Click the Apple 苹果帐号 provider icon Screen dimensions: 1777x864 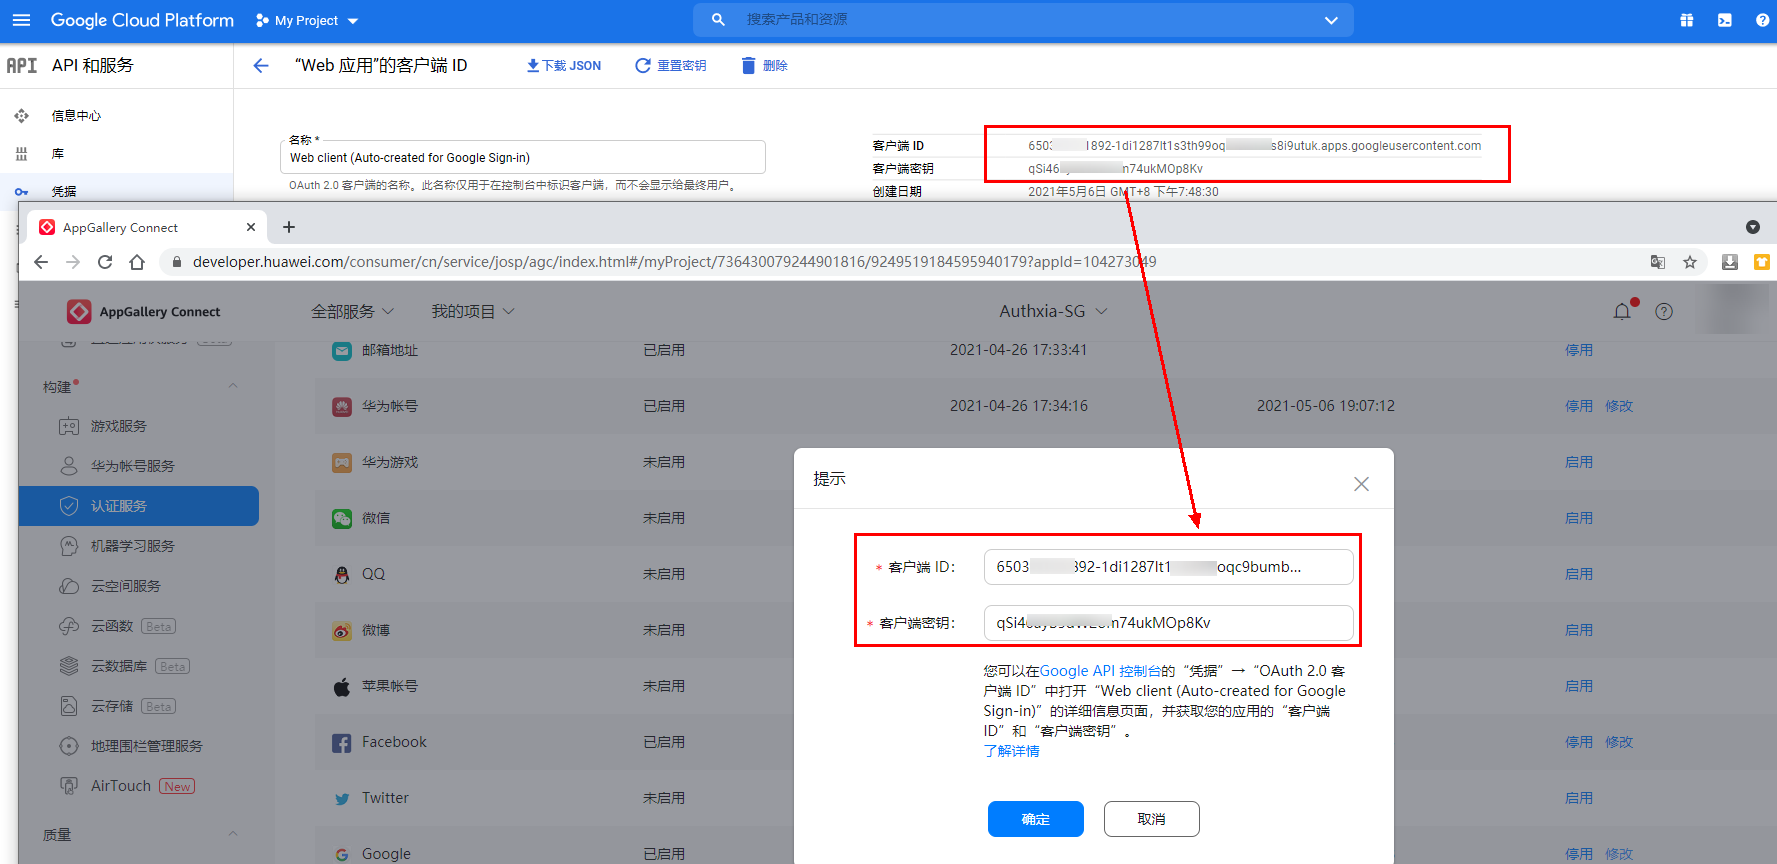click(x=342, y=686)
